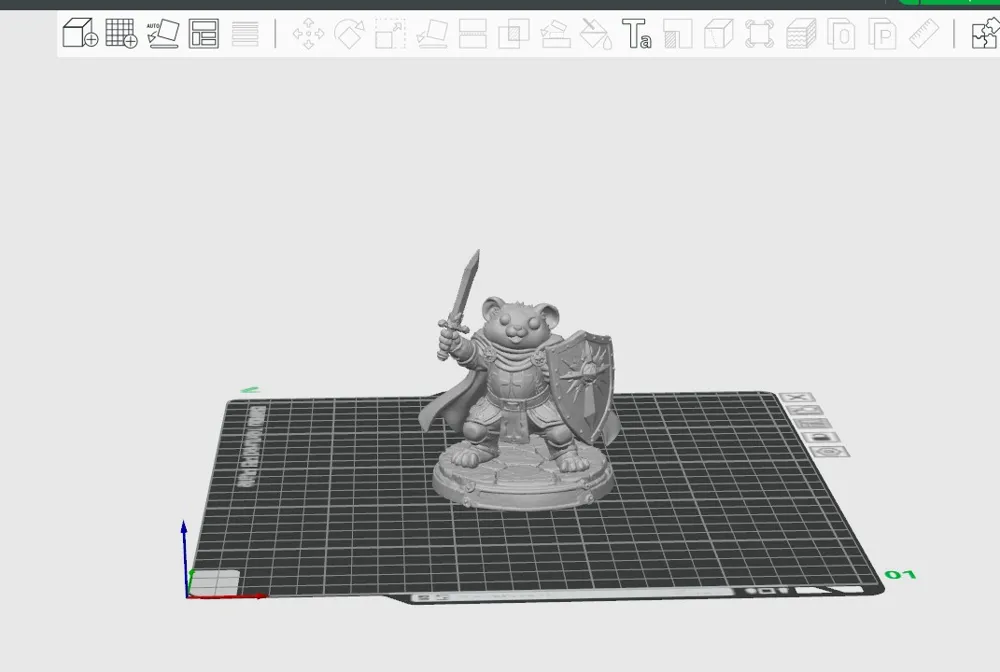Click the plate's X remove icon
Viewport: 1000px width, 672px height.
click(x=796, y=397)
